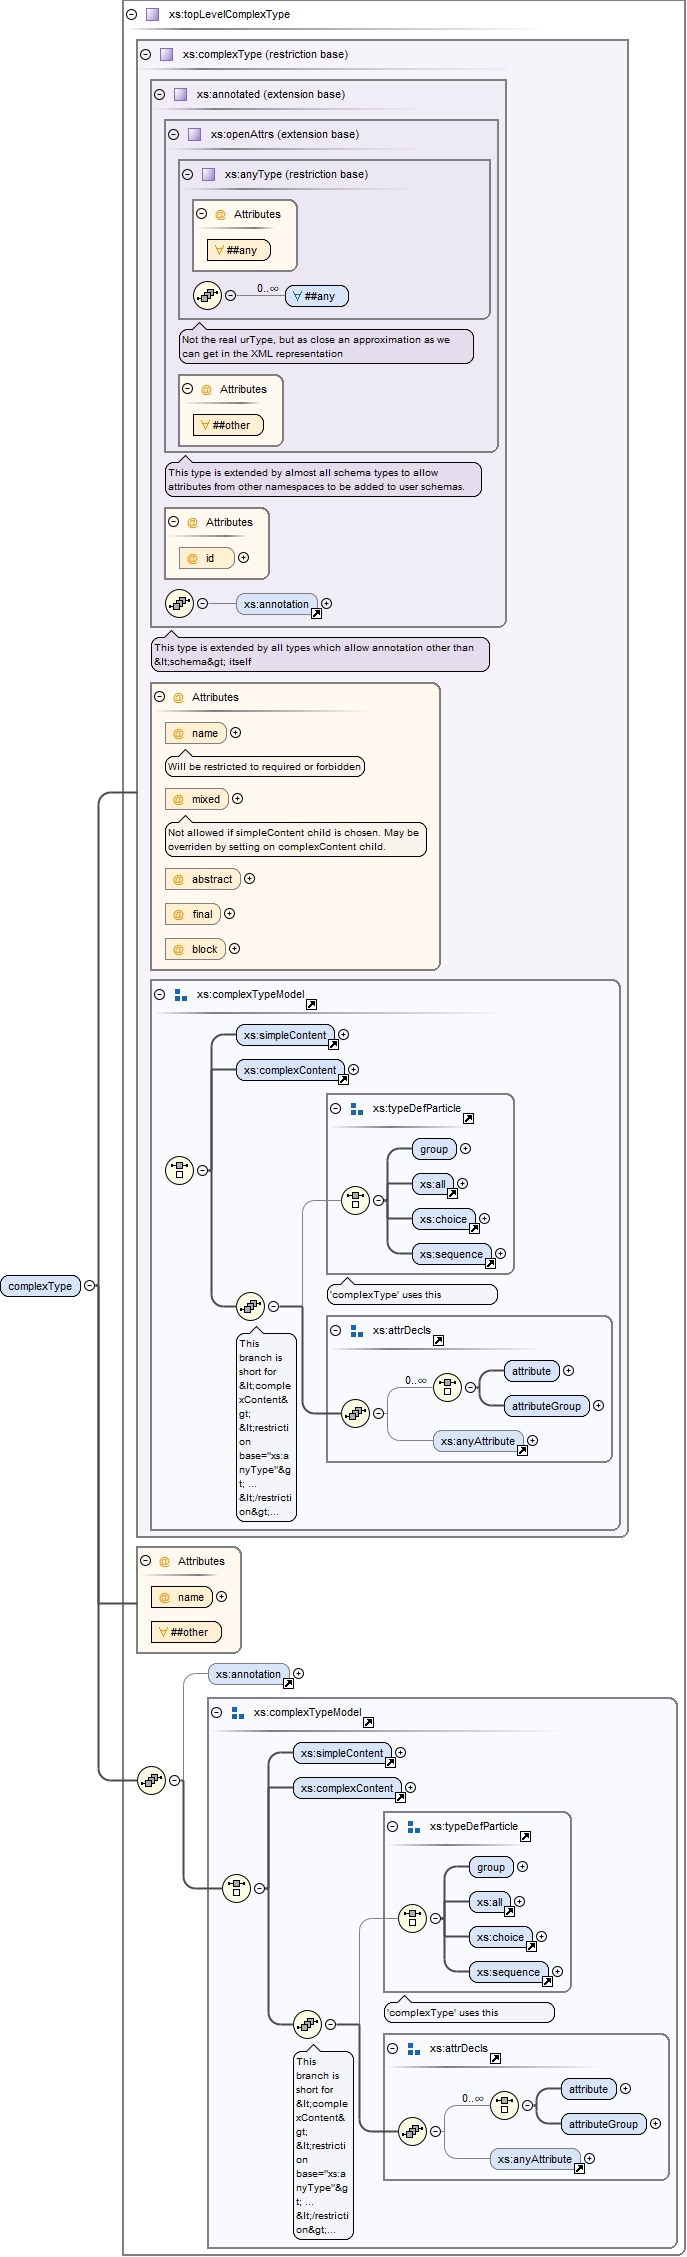Click the @ icon on abstract attribute
The width and height of the screenshot is (687, 2257).
coord(178,879)
